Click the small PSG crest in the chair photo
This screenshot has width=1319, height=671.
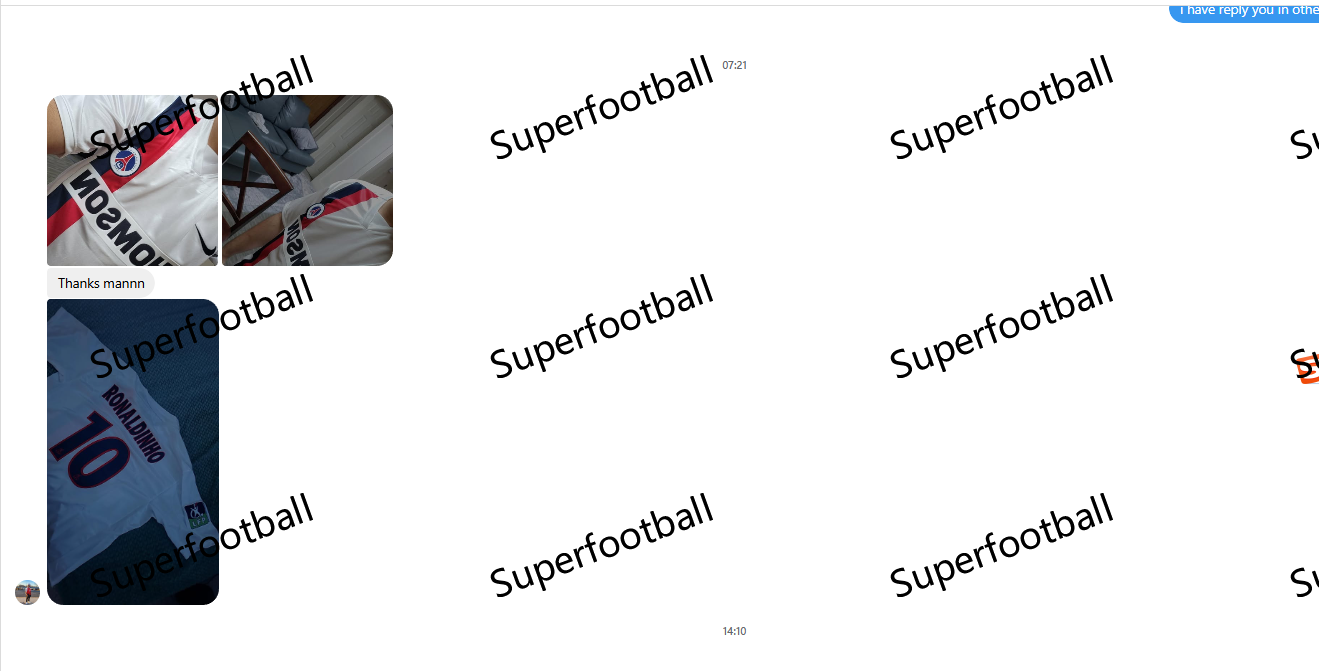pyautogui.click(x=315, y=211)
